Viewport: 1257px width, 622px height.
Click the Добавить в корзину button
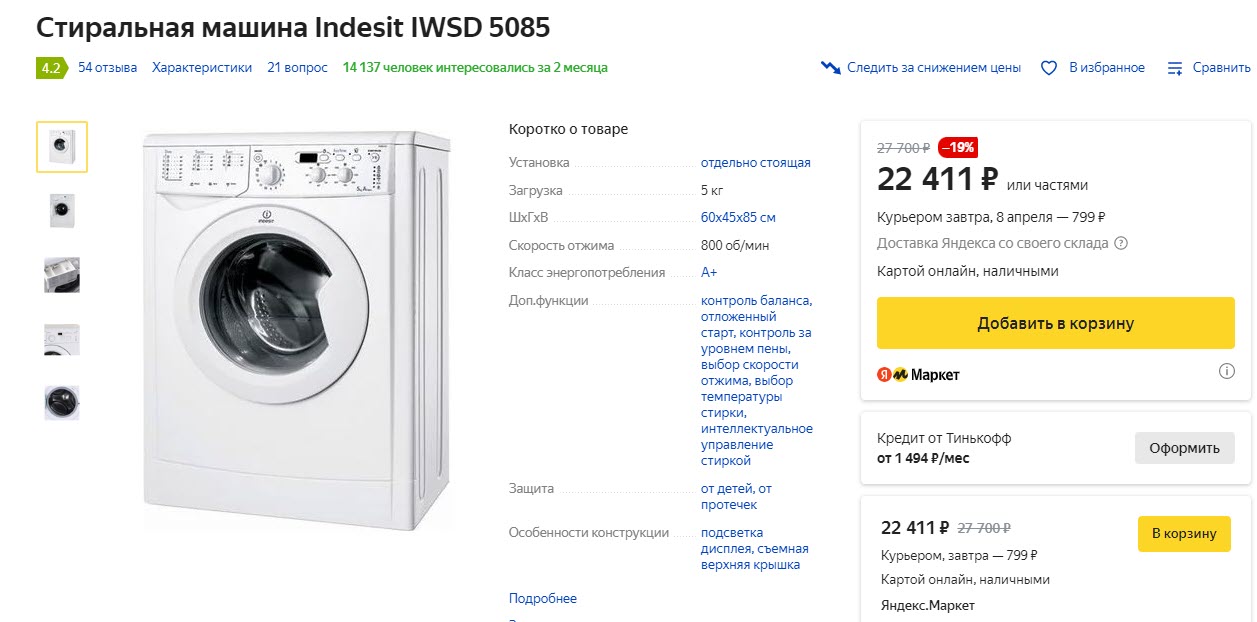[1055, 322]
